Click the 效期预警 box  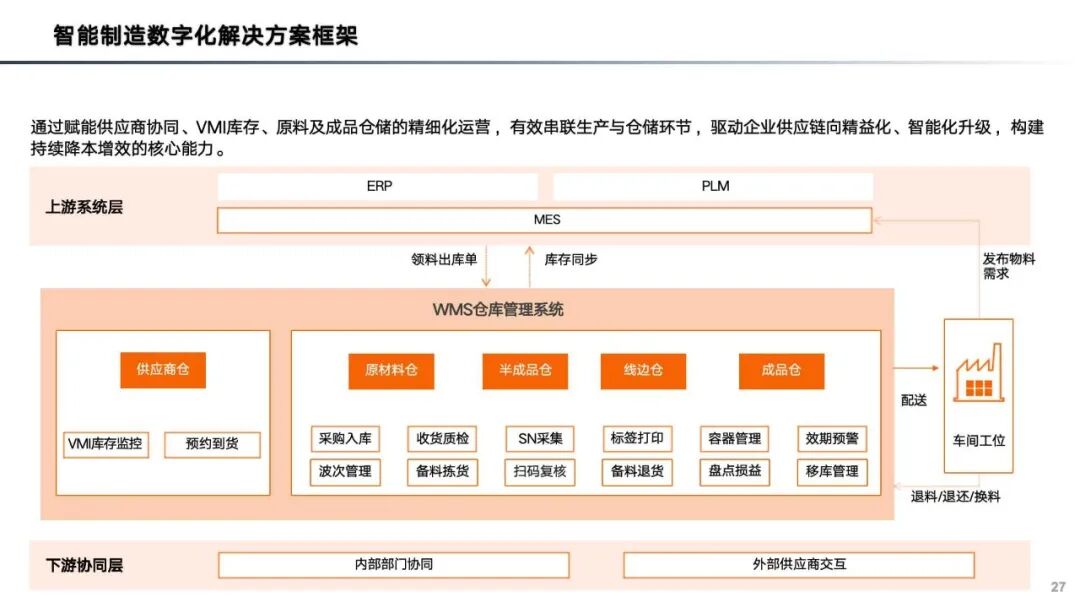click(832, 439)
